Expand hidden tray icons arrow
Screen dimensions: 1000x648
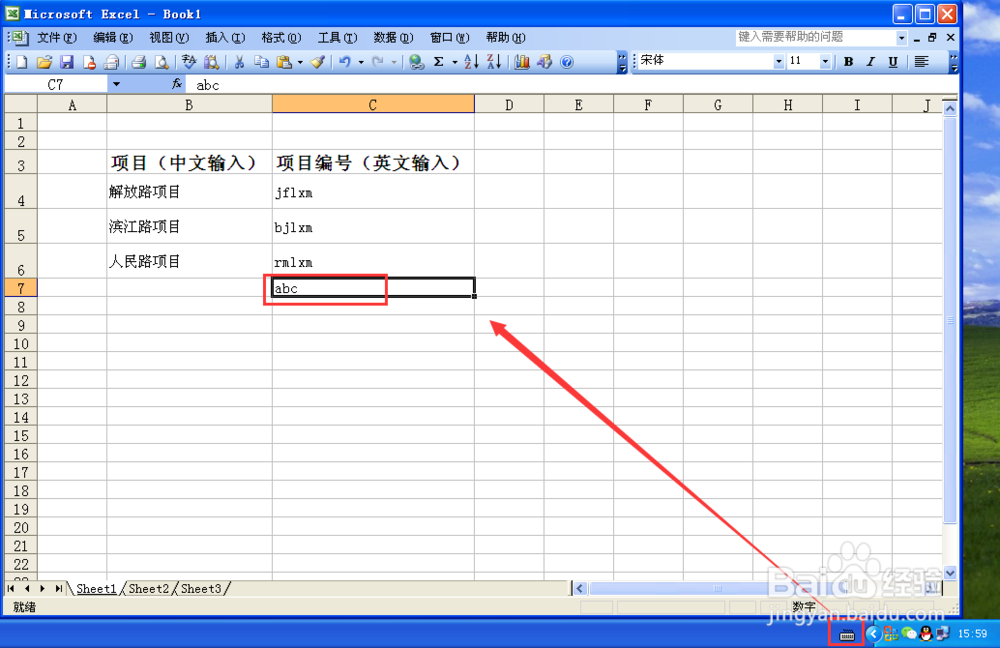[x=873, y=633]
